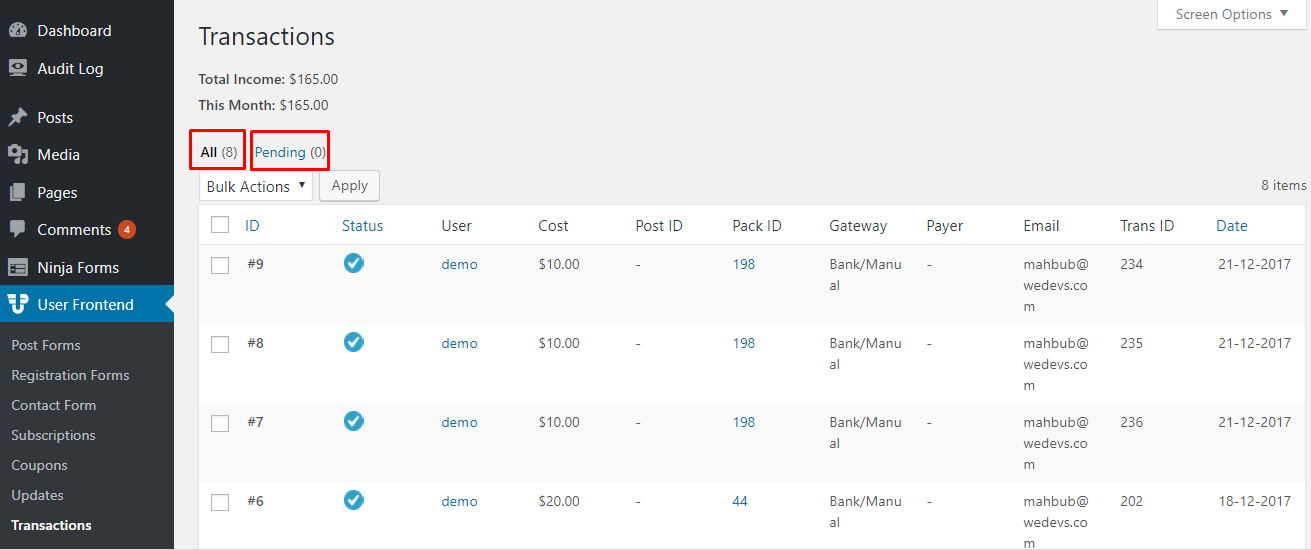The image size is (1311, 550).
Task: Check the select-all checkbox in header
Action: point(220,225)
